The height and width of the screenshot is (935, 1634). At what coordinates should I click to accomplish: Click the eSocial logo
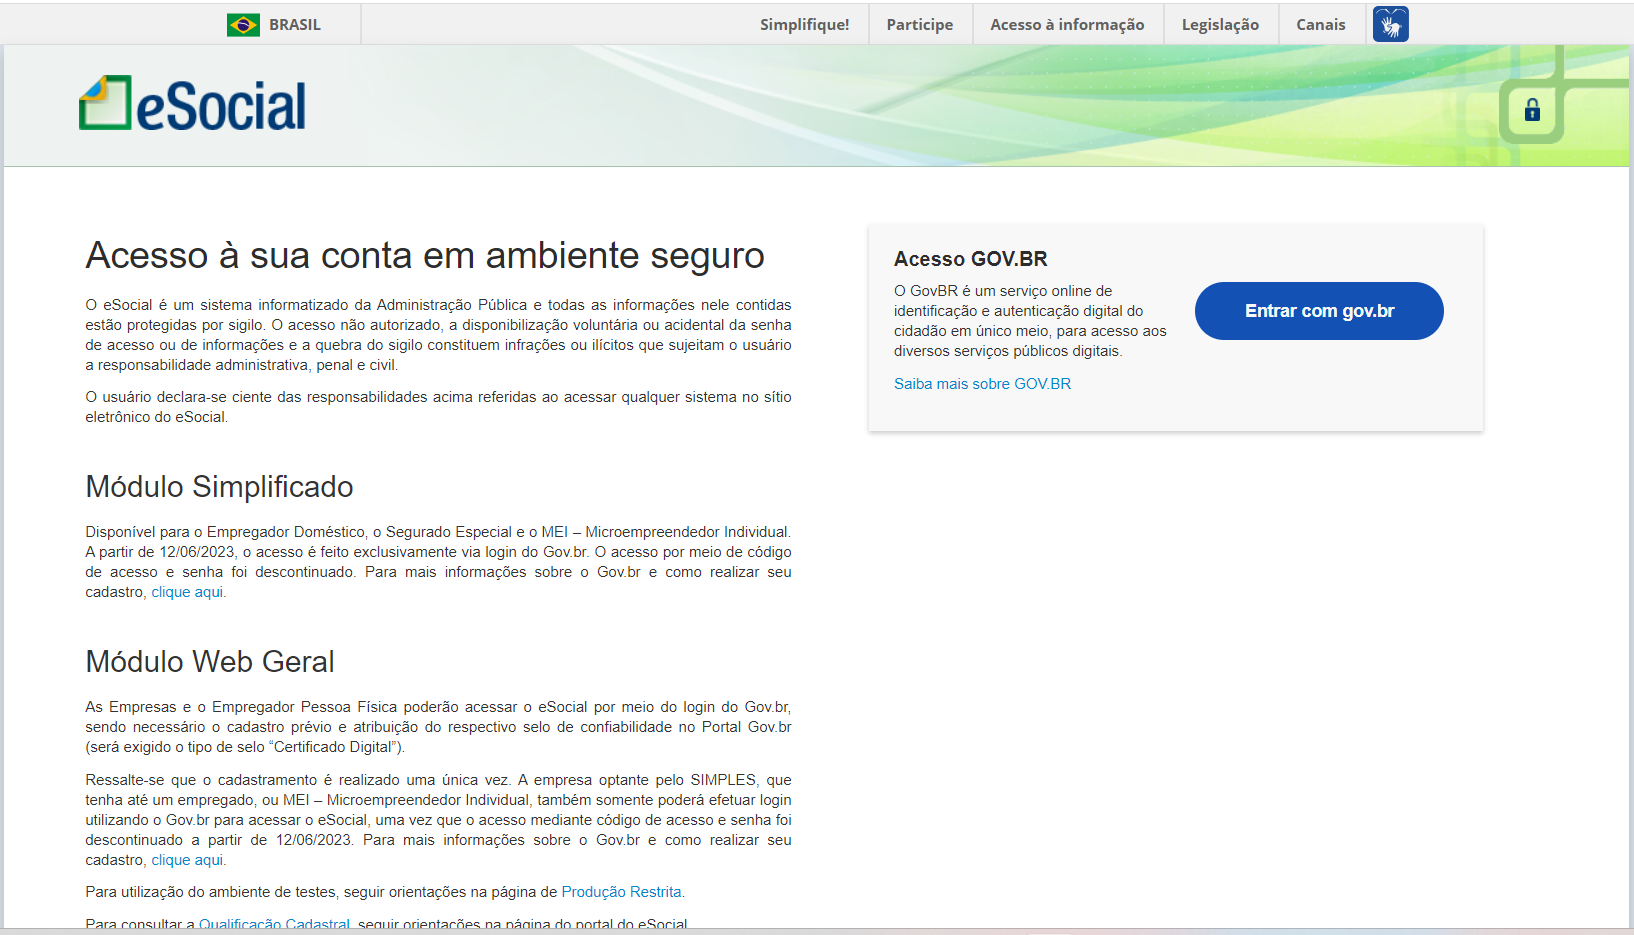(x=193, y=104)
